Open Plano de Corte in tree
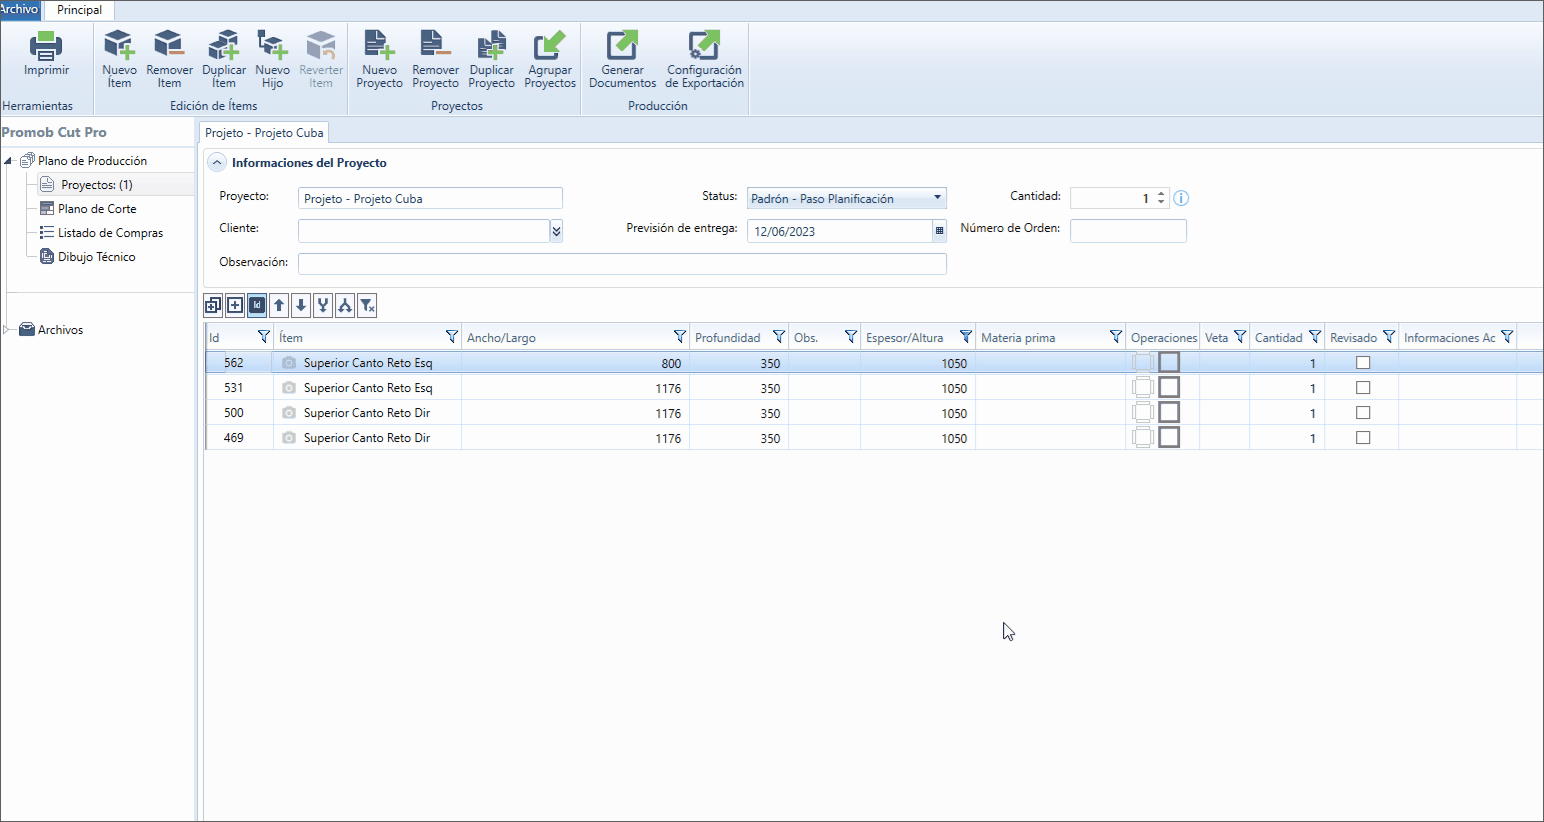Screen dimensions: 1544x822 [97, 209]
